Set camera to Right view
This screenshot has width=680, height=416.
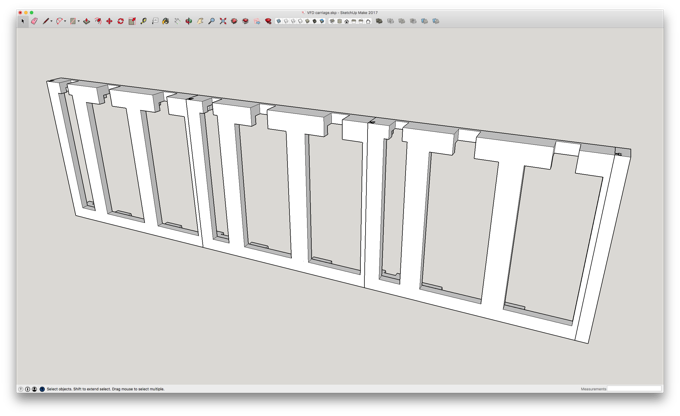[x=353, y=21]
